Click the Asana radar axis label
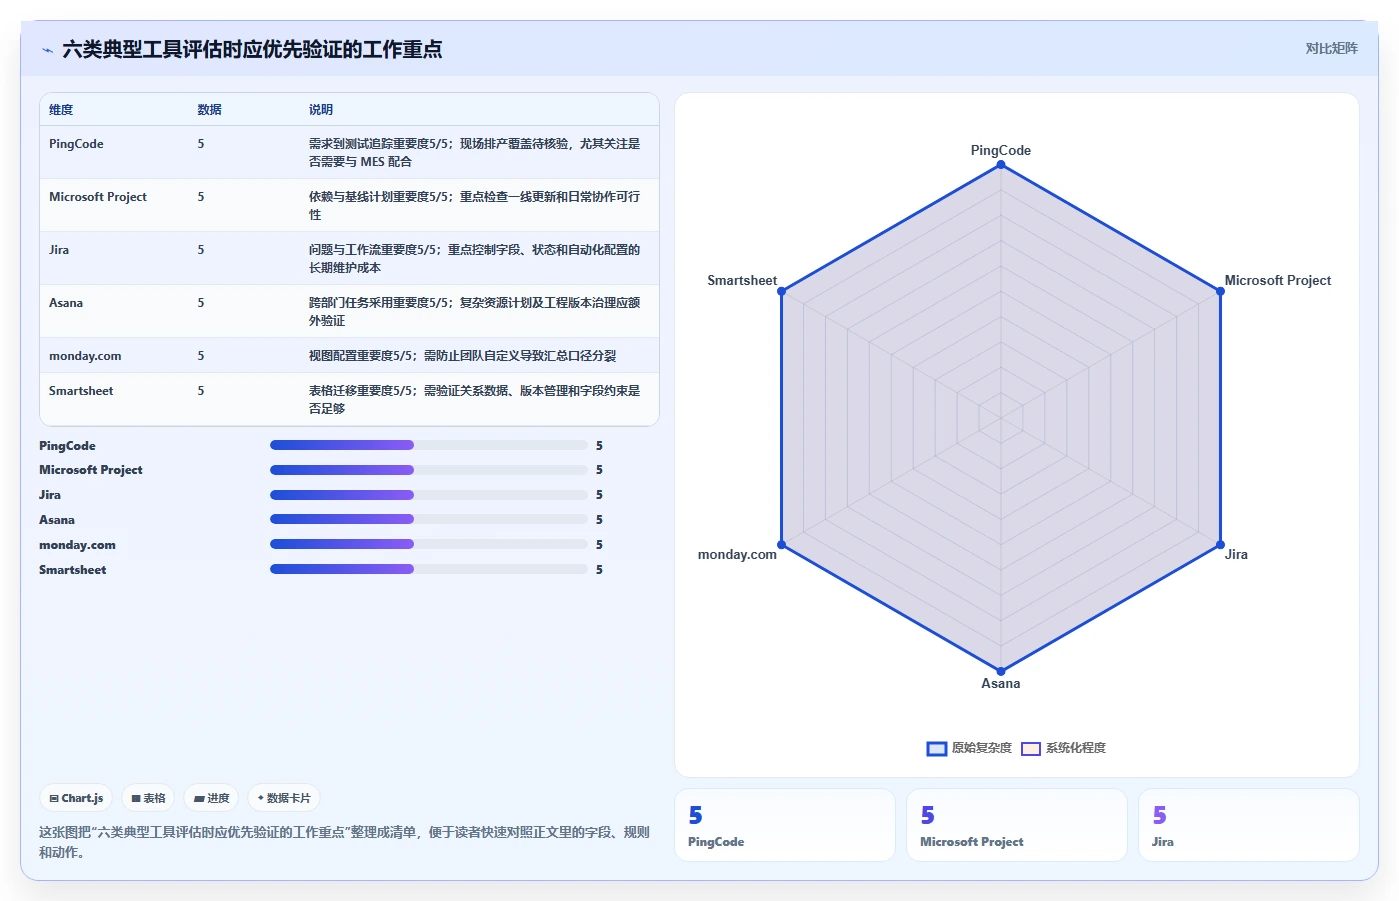Screen dimensions: 1399x901 1001,684
